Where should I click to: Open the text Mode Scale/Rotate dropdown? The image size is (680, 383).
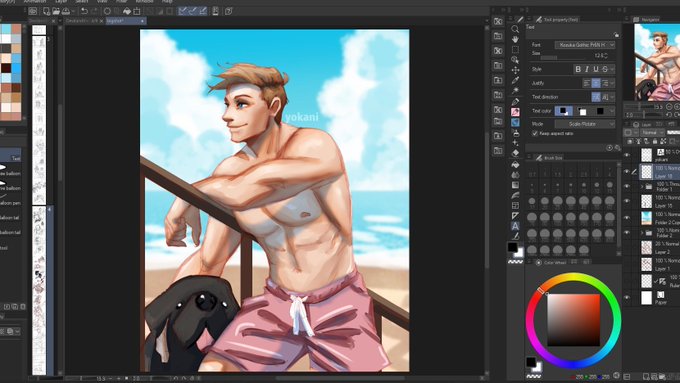(x=585, y=124)
